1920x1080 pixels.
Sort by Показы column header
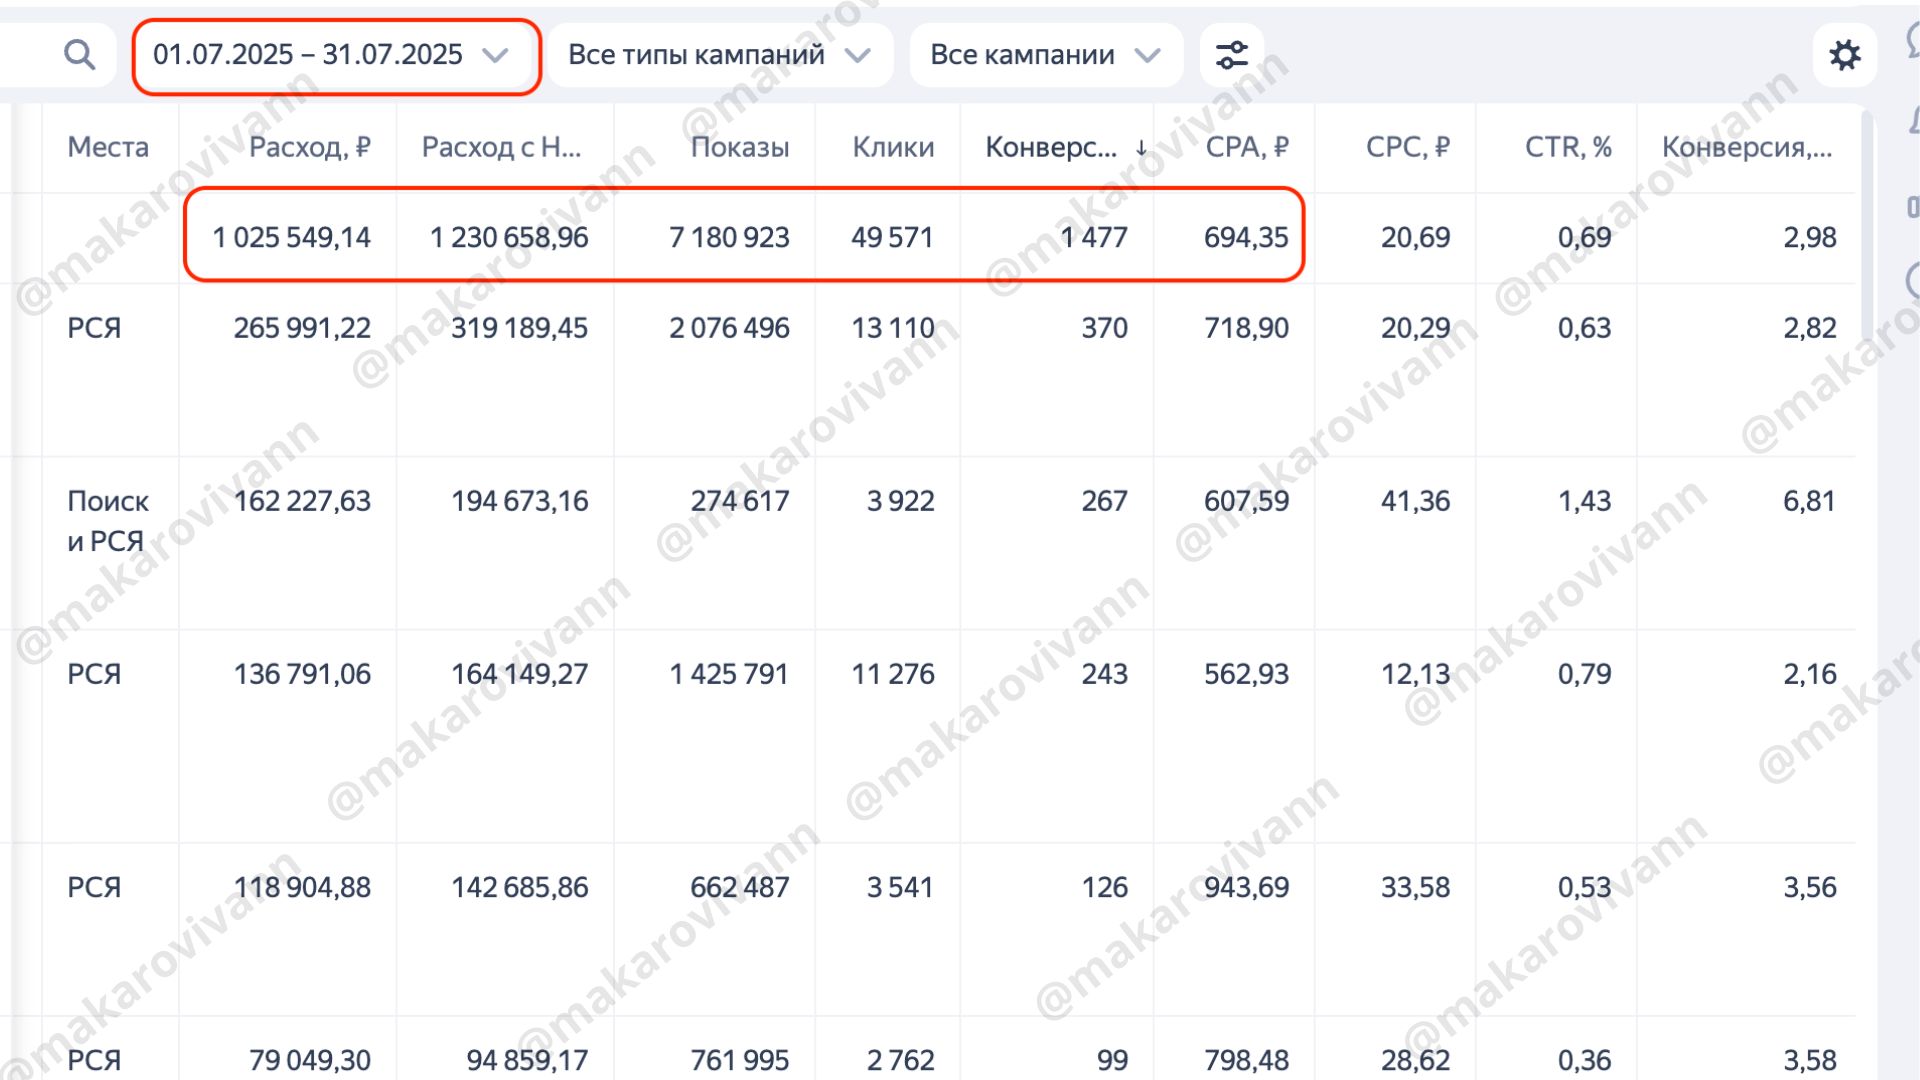[x=739, y=147]
